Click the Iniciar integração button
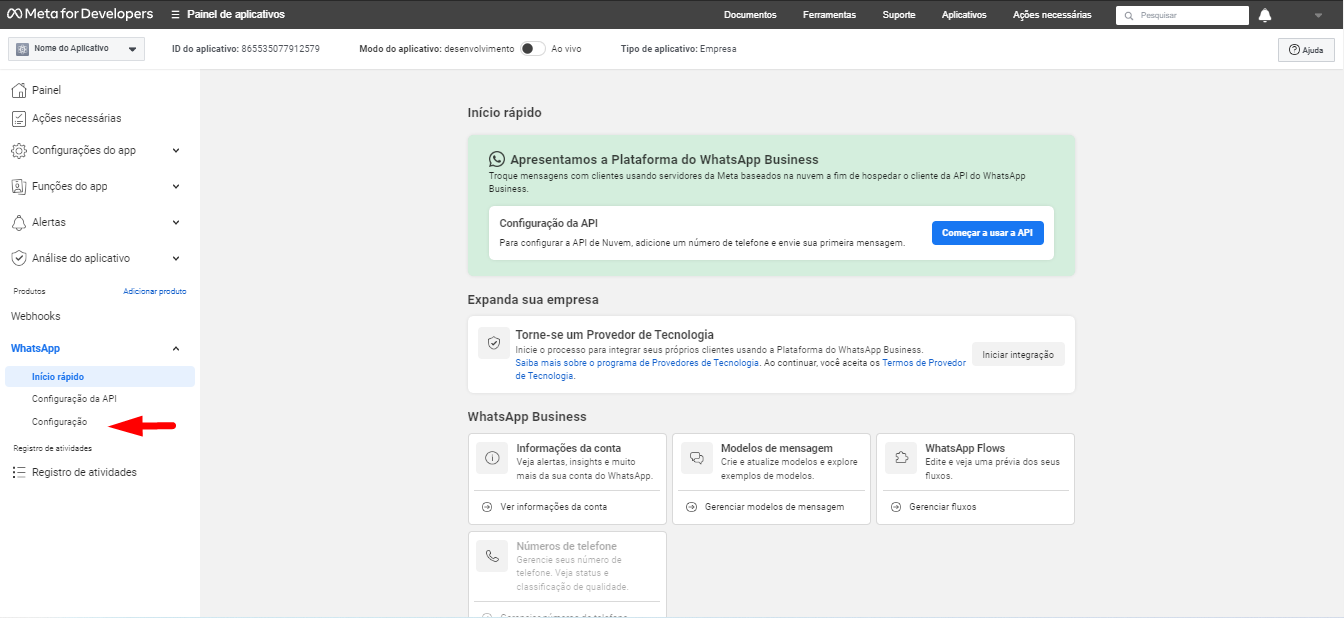The height and width of the screenshot is (618, 1344). [1018, 354]
